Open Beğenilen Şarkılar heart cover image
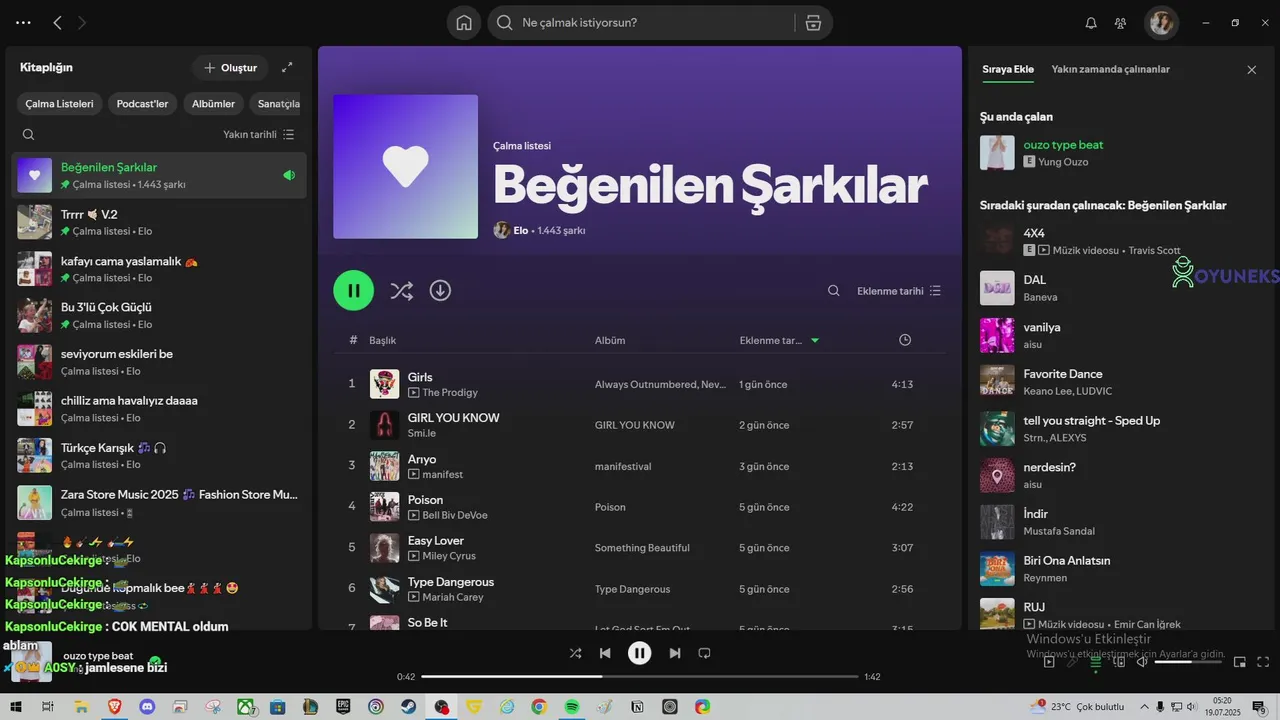 point(405,166)
